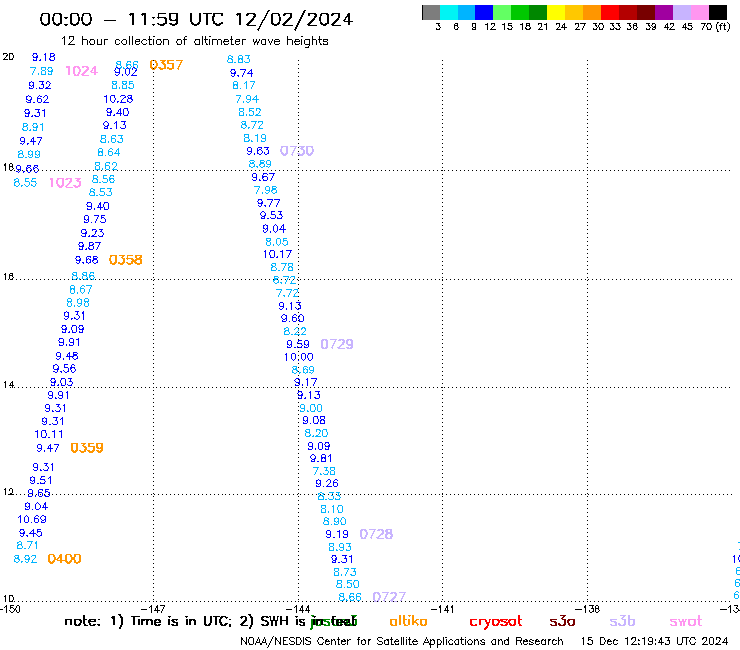Click the orange time label 0359

click(87, 447)
